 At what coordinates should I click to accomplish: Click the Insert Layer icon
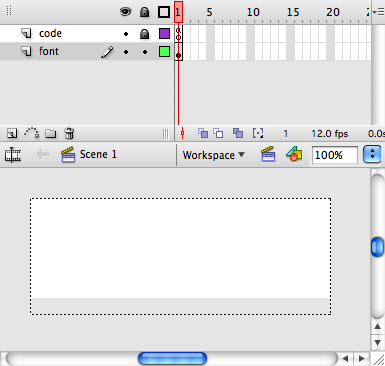point(12,134)
